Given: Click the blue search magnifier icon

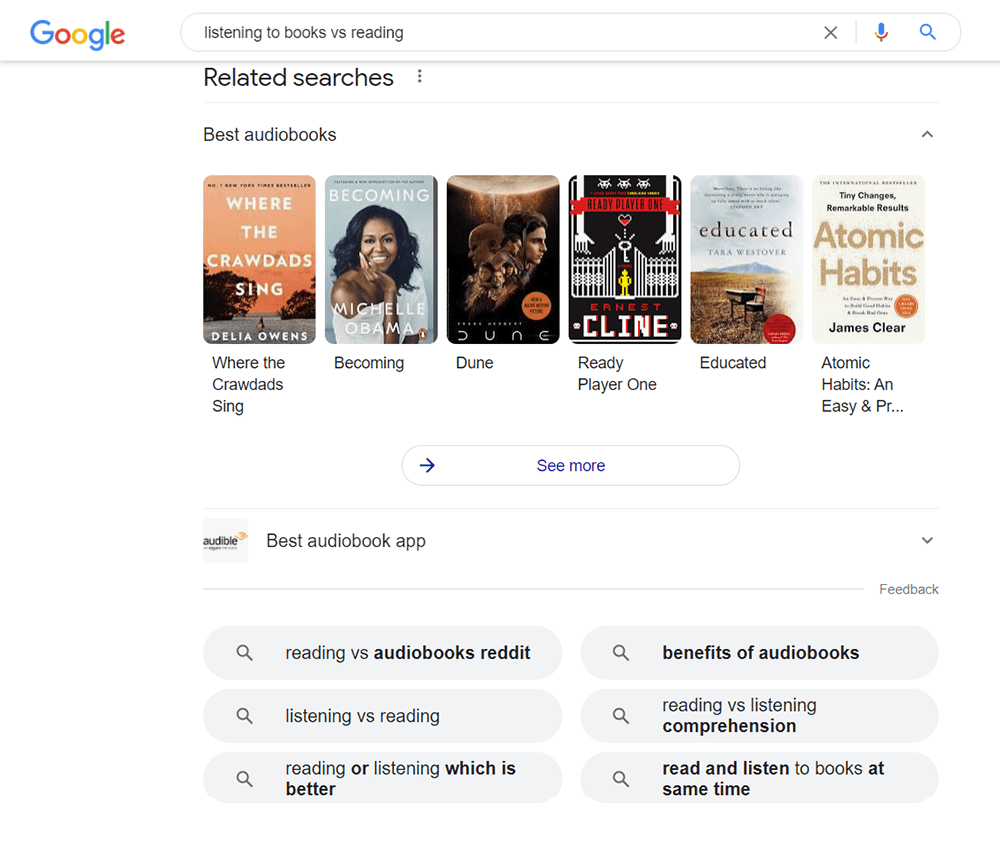Looking at the screenshot, I should 927,32.
